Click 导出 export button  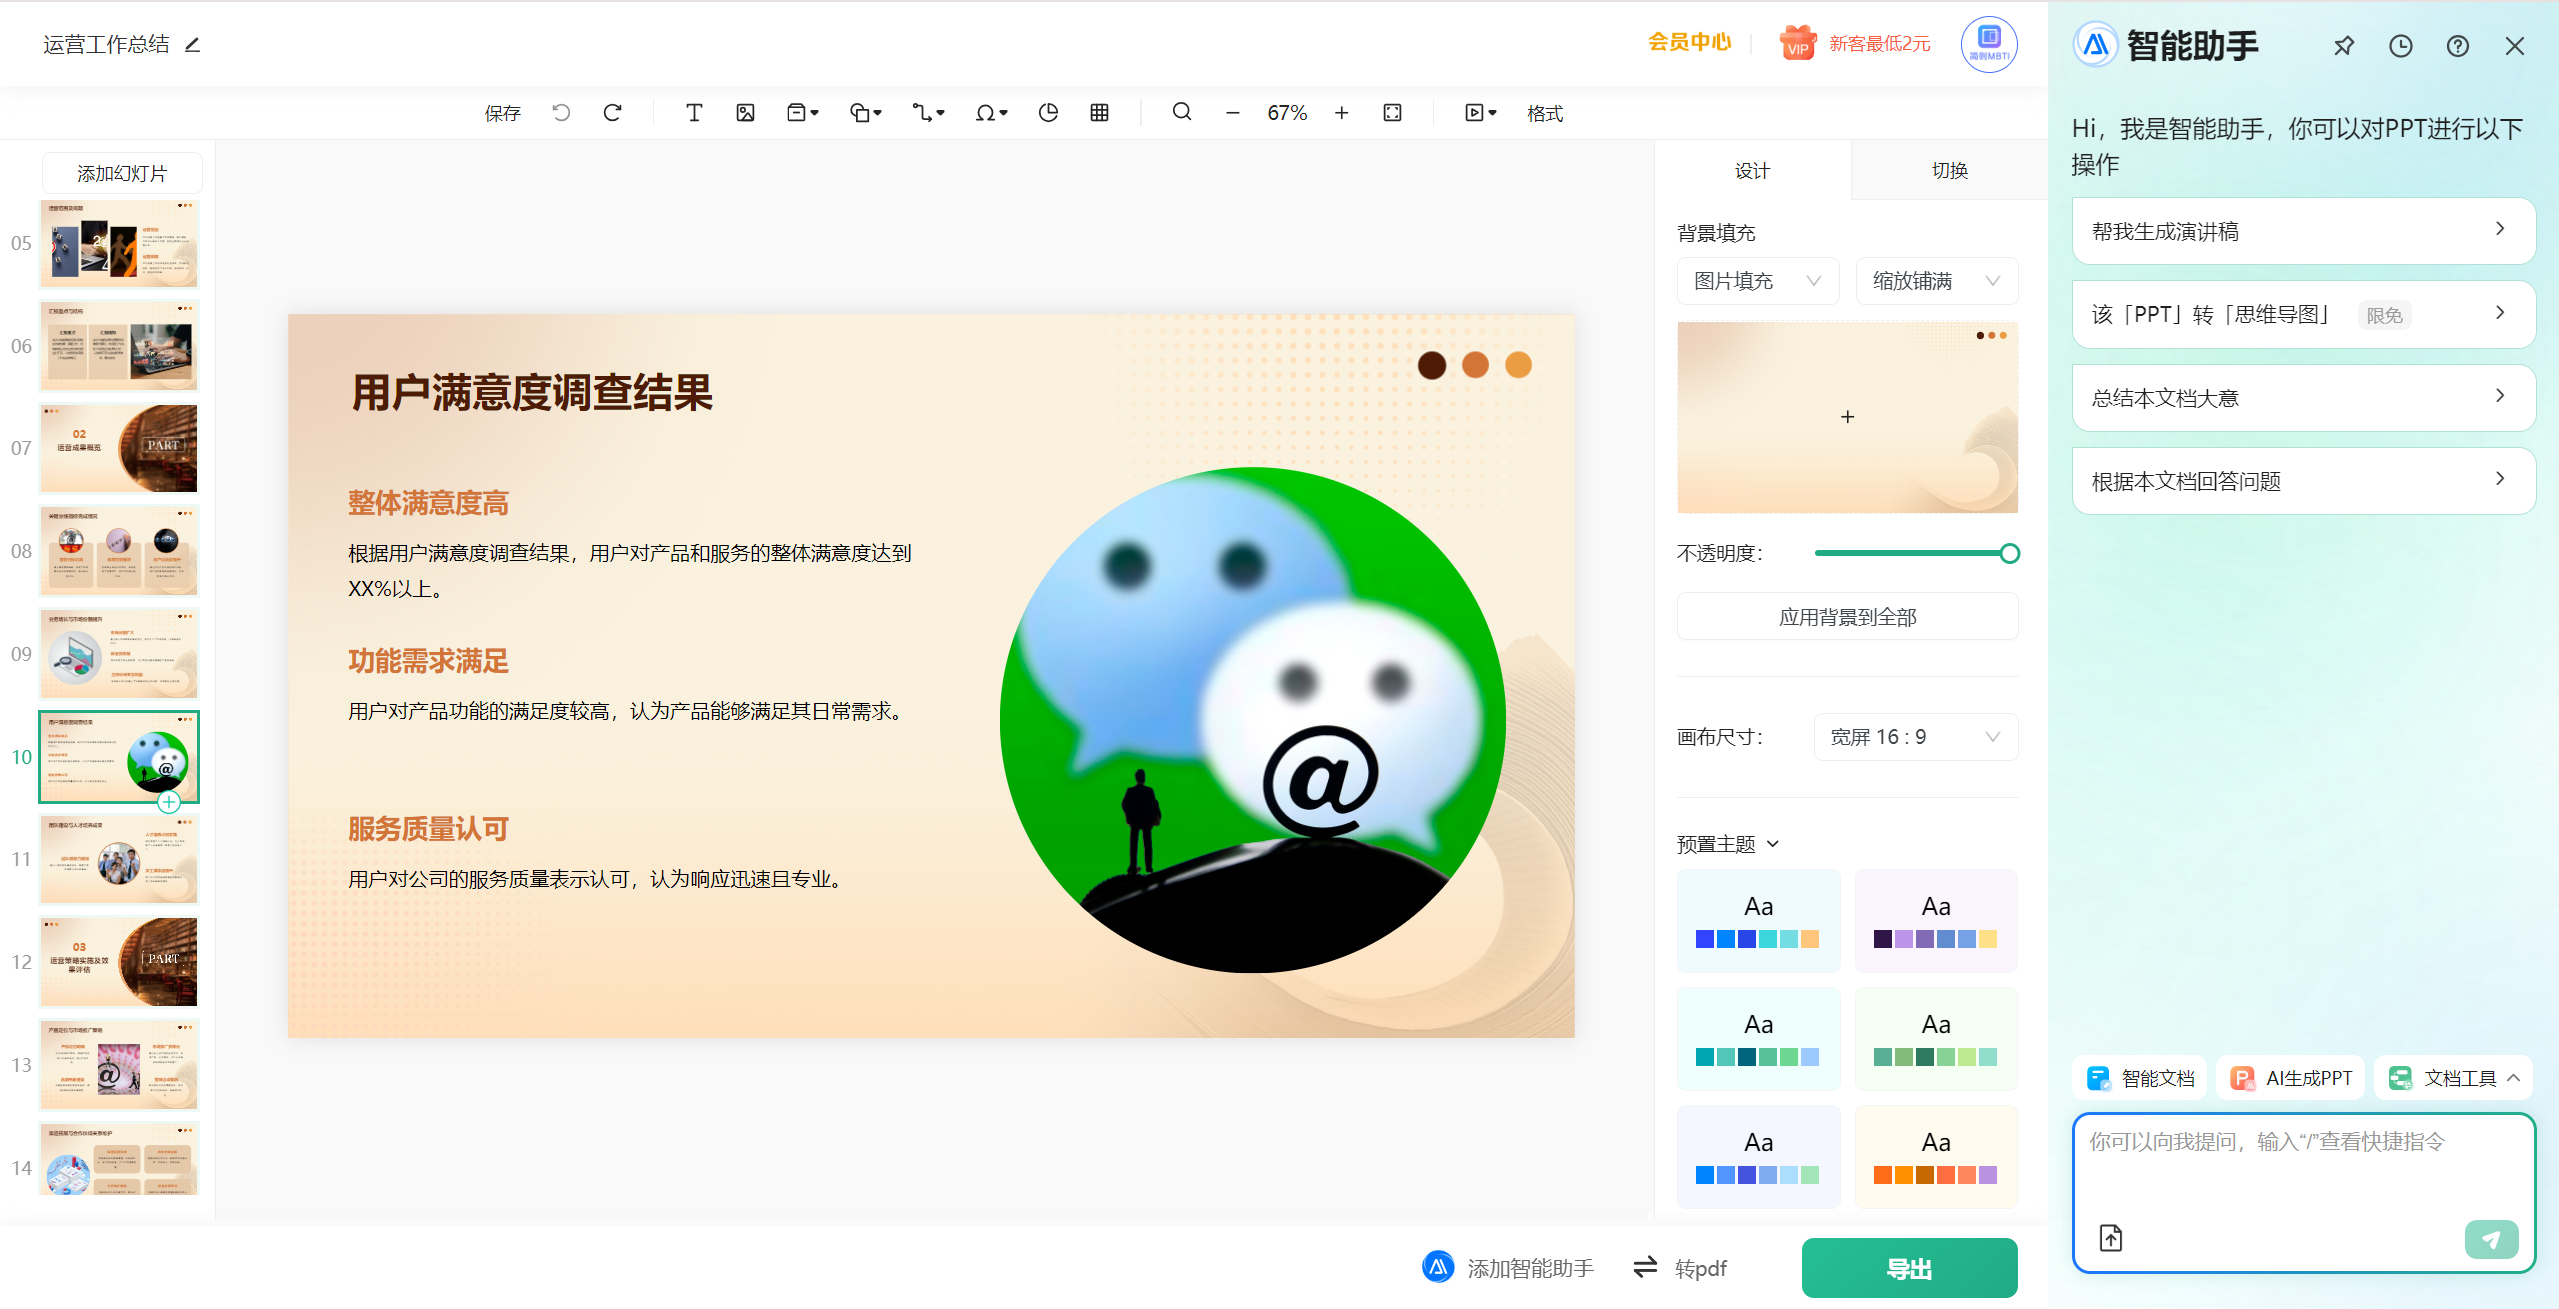point(1909,1268)
